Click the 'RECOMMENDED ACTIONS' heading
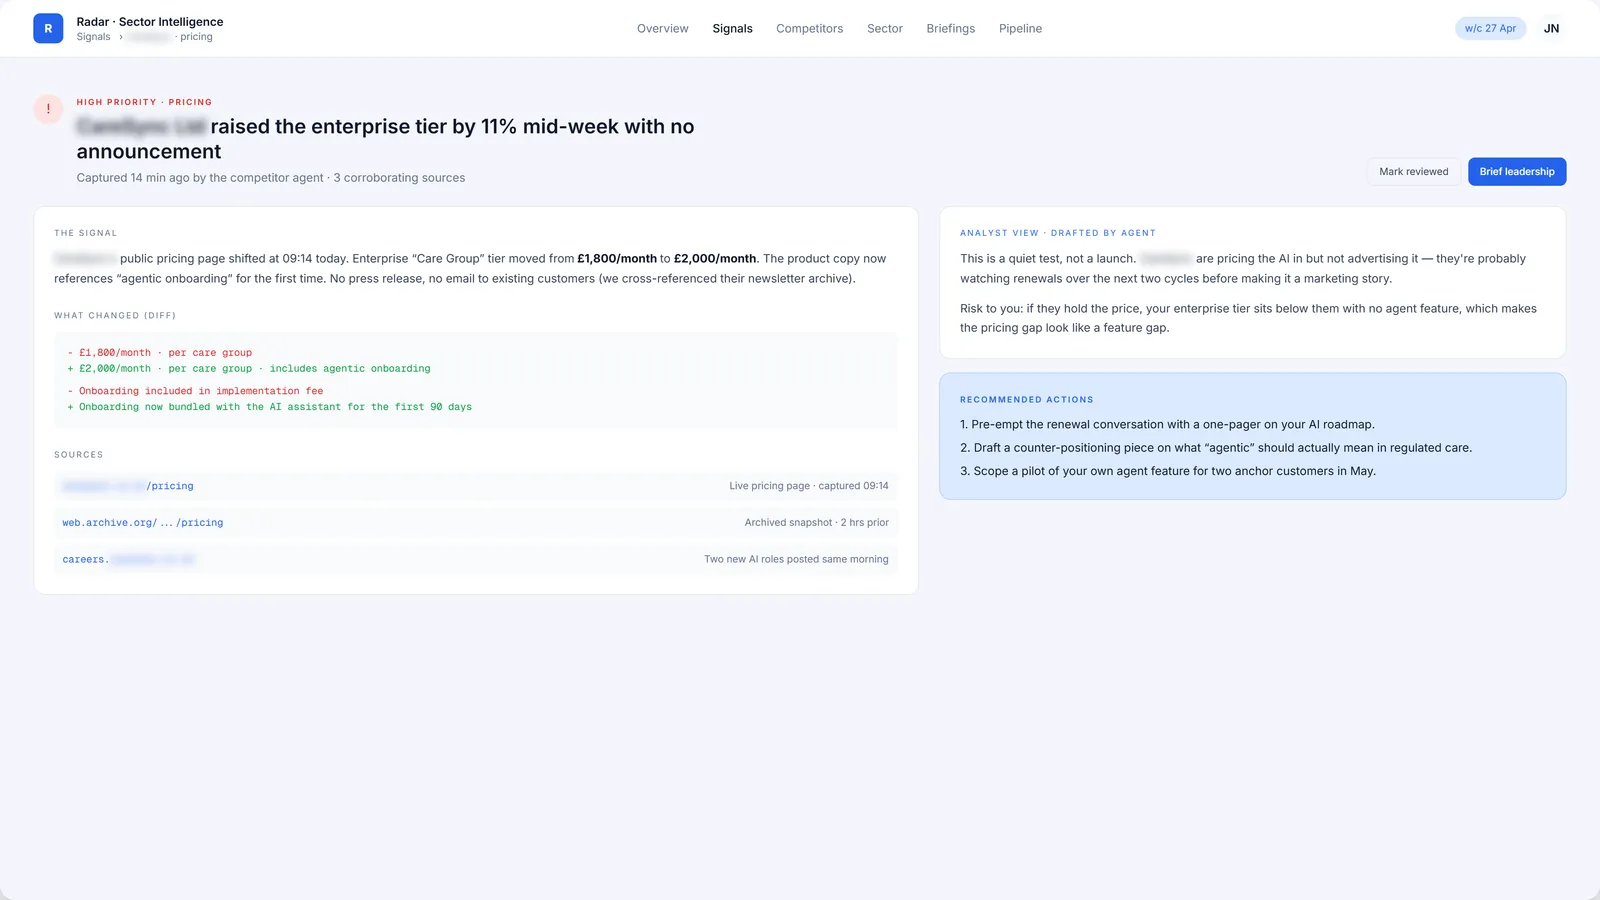Image resolution: width=1600 pixels, height=900 pixels. (x=1027, y=400)
